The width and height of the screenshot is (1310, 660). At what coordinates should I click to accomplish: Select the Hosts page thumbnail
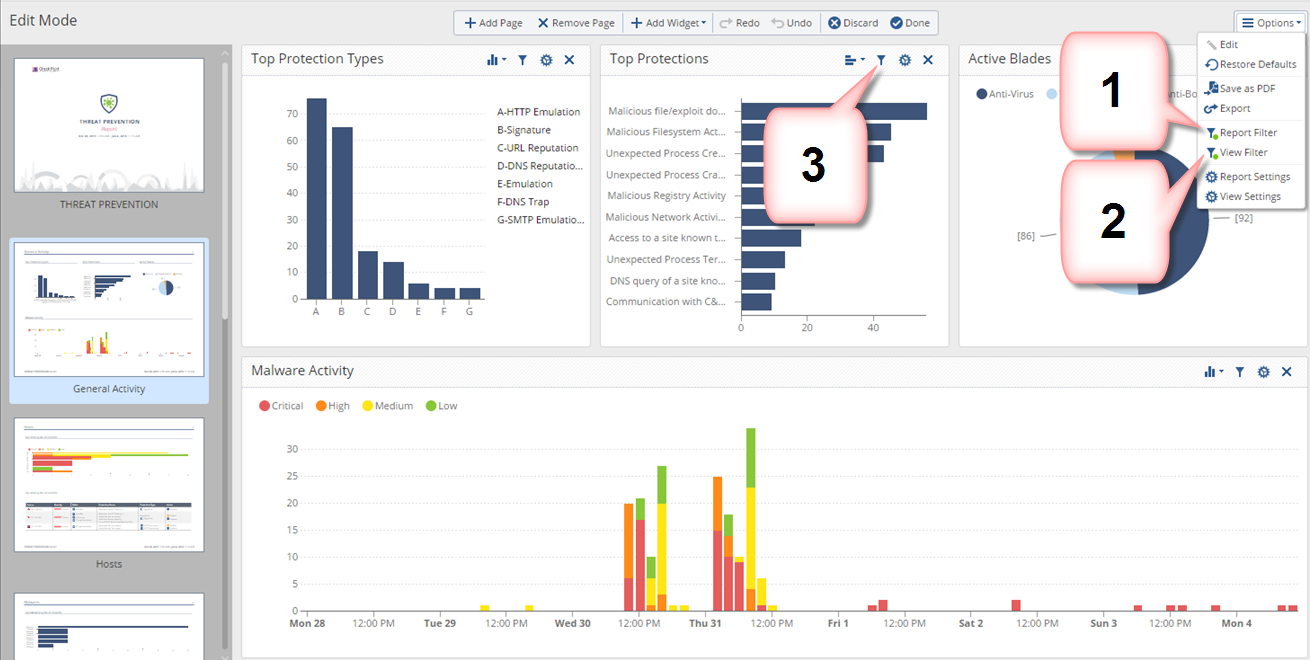point(109,485)
